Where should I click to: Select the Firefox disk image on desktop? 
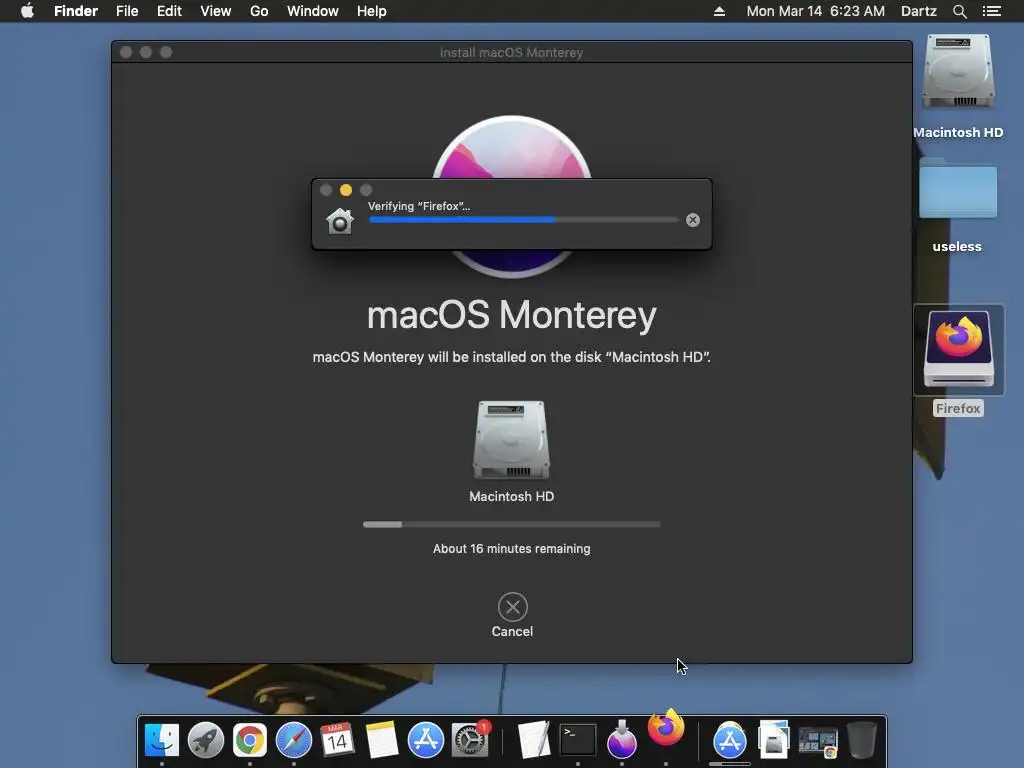click(x=959, y=349)
